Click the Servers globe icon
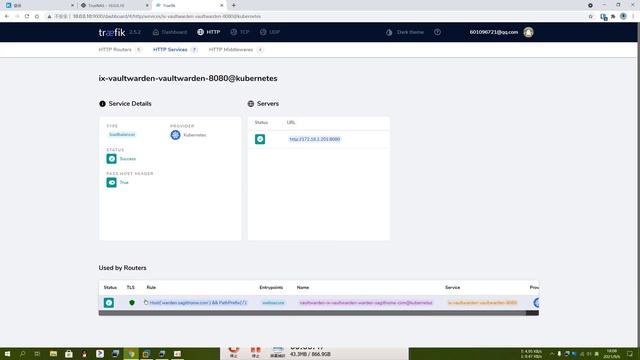640x360 pixels. click(251, 104)
